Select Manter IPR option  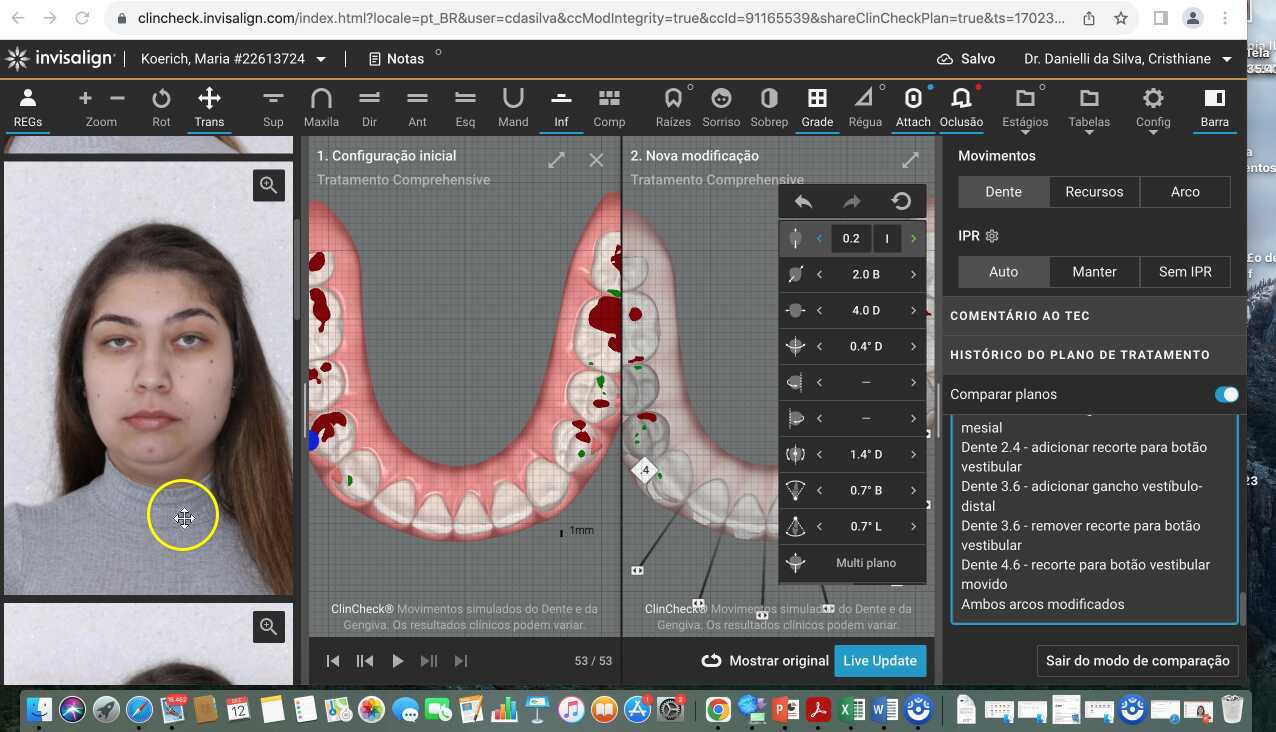pos(1094,272)
